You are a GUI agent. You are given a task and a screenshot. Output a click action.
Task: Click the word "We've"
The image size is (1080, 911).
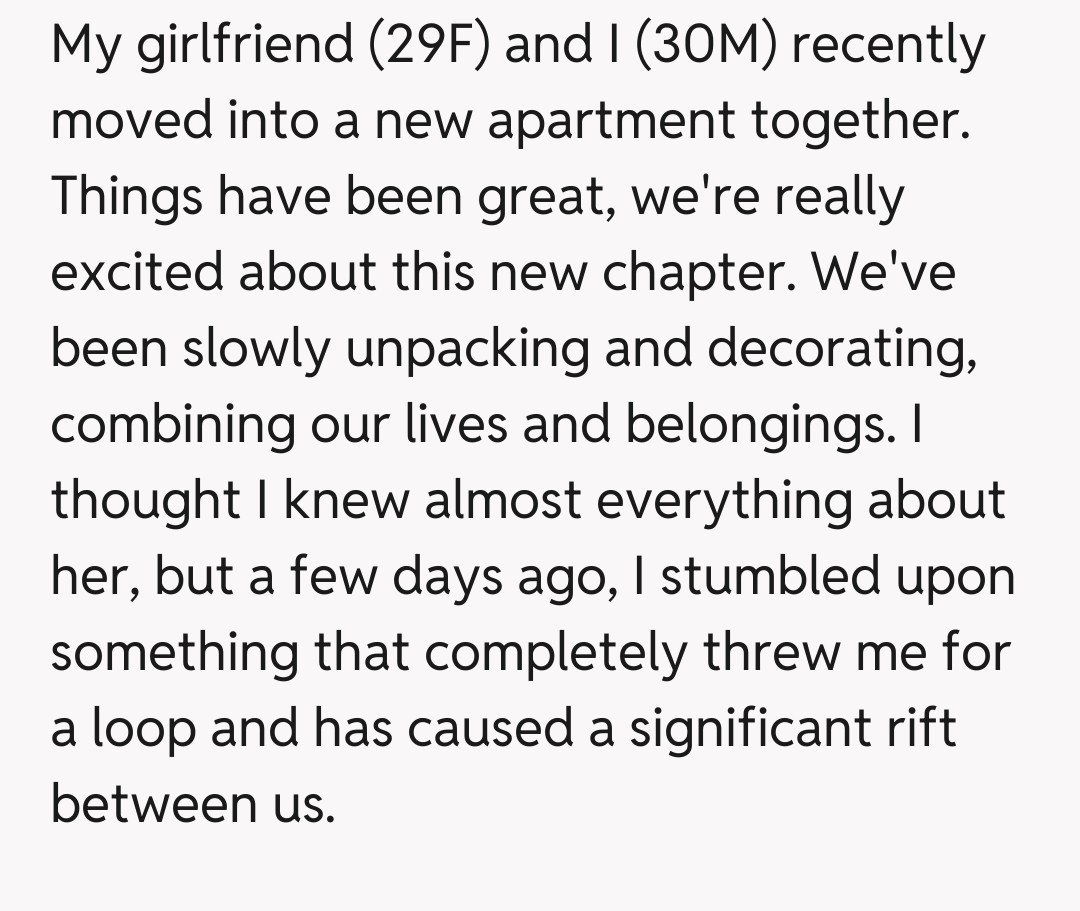pos(883,273)
